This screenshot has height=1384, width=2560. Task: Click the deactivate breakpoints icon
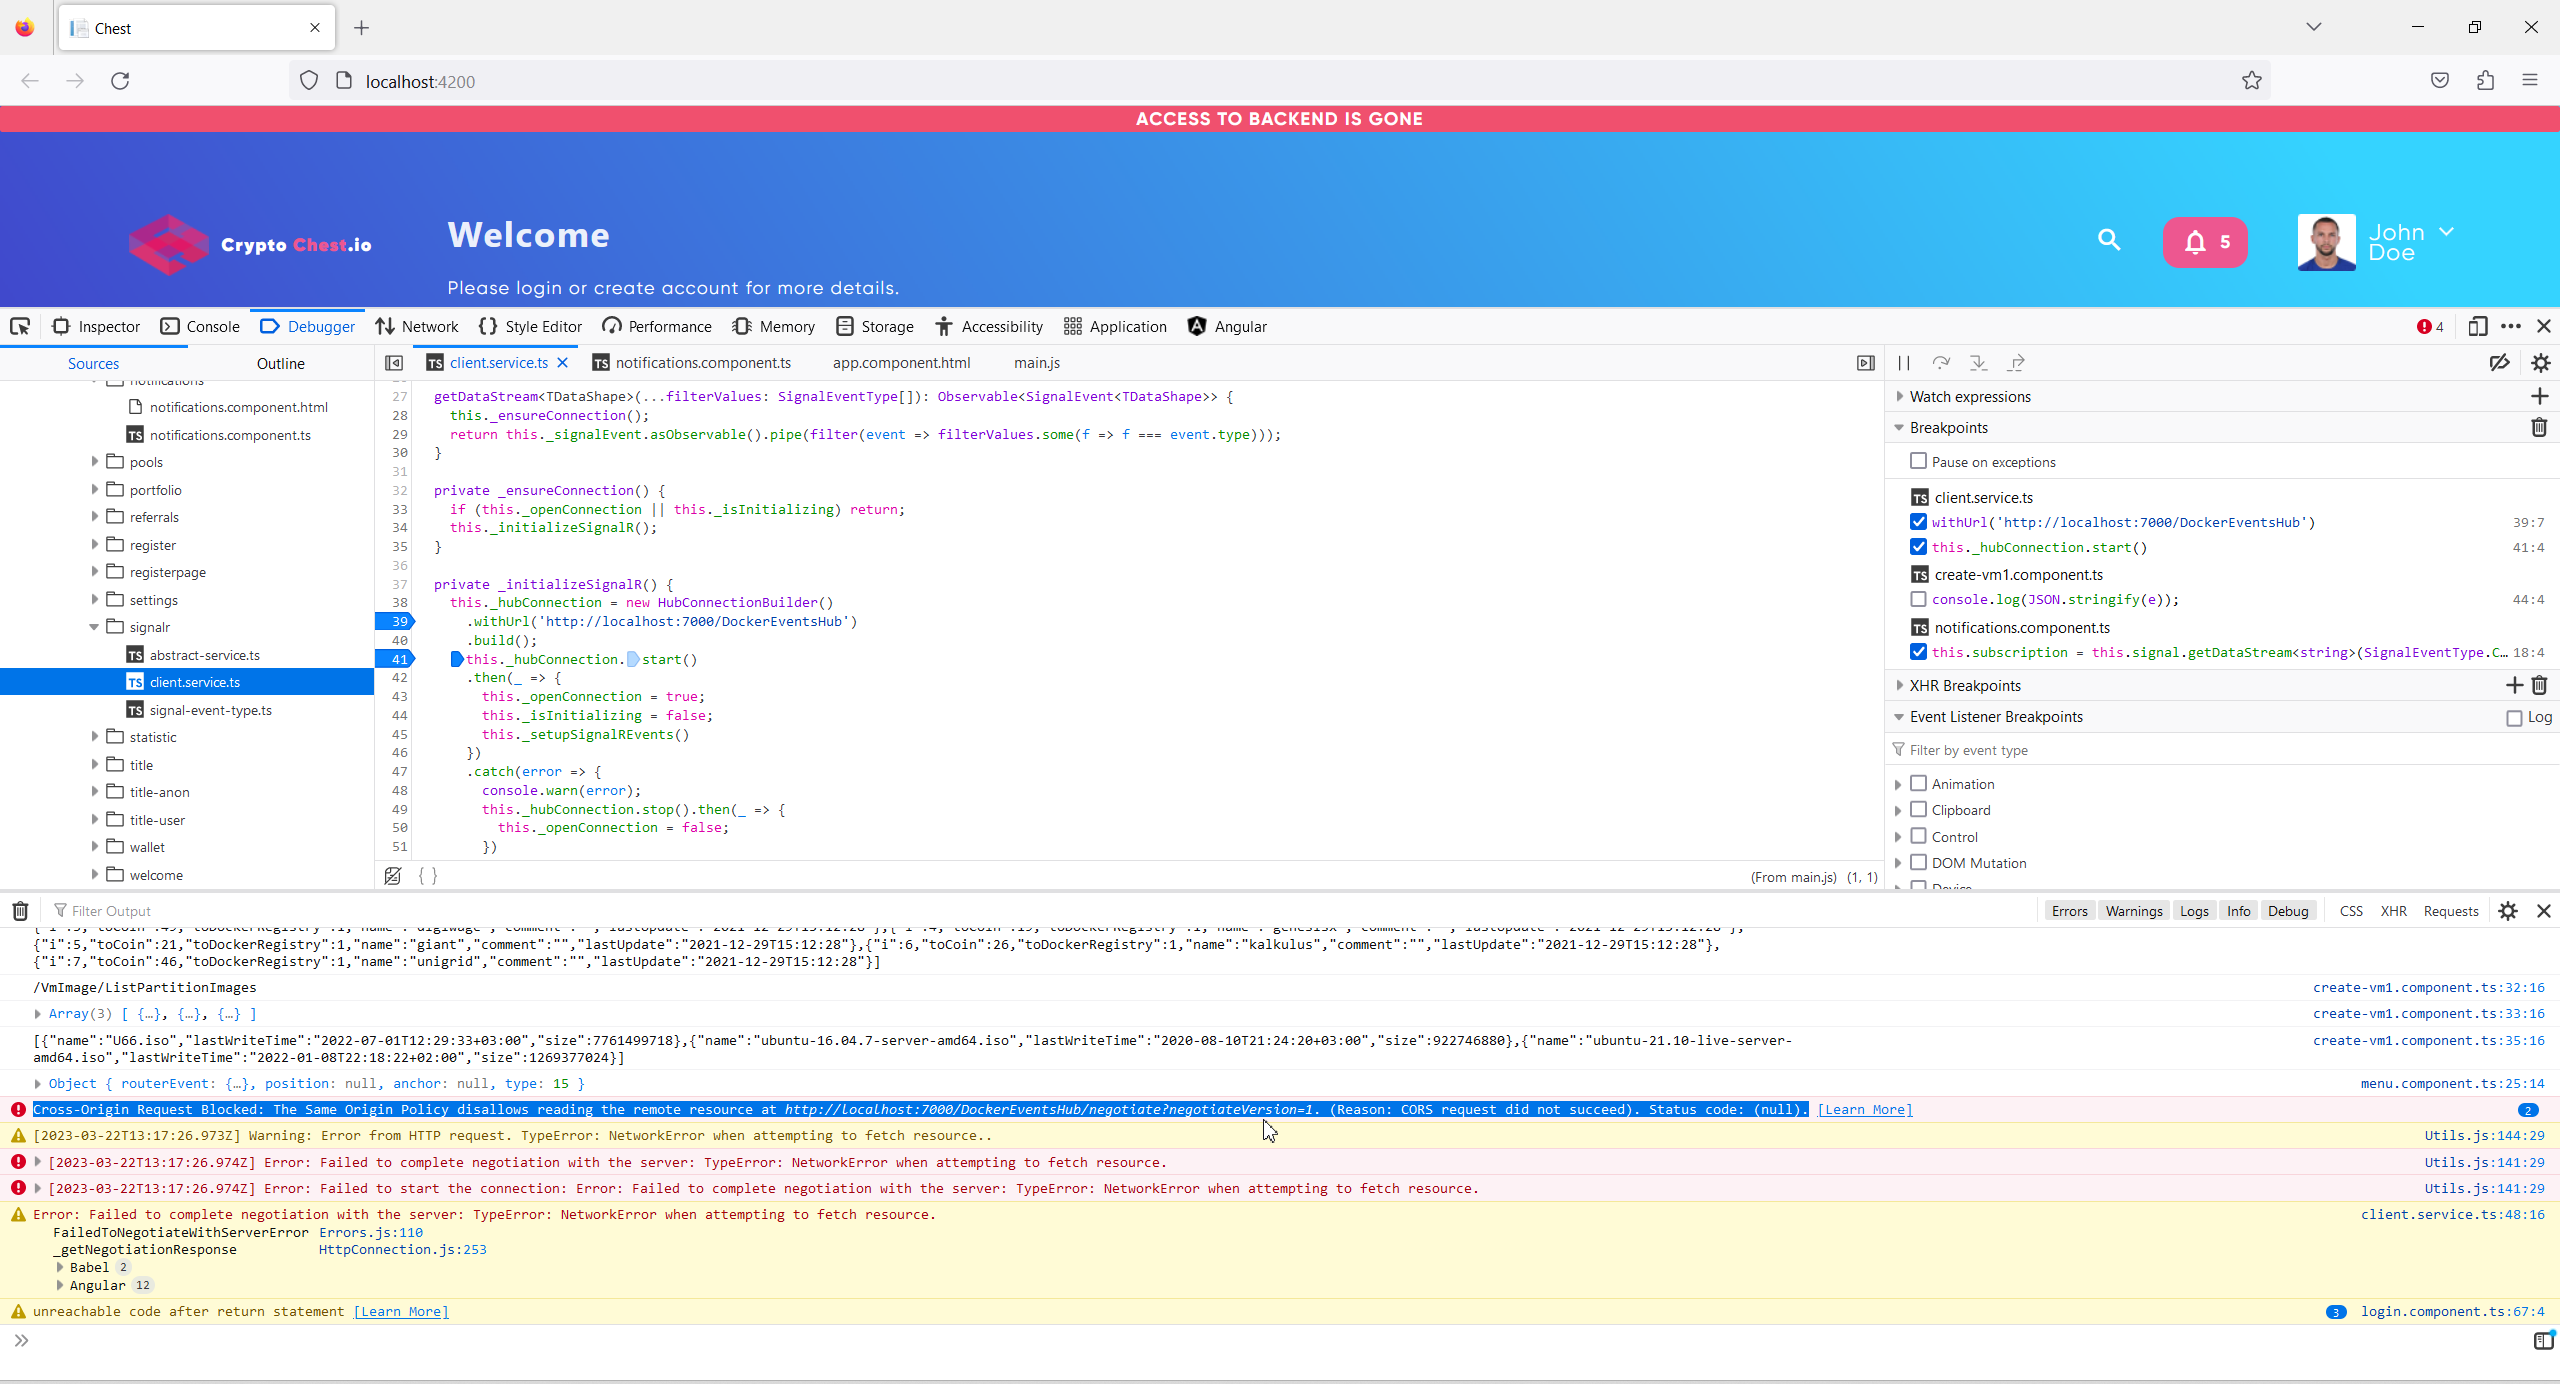click(2499, 363)
